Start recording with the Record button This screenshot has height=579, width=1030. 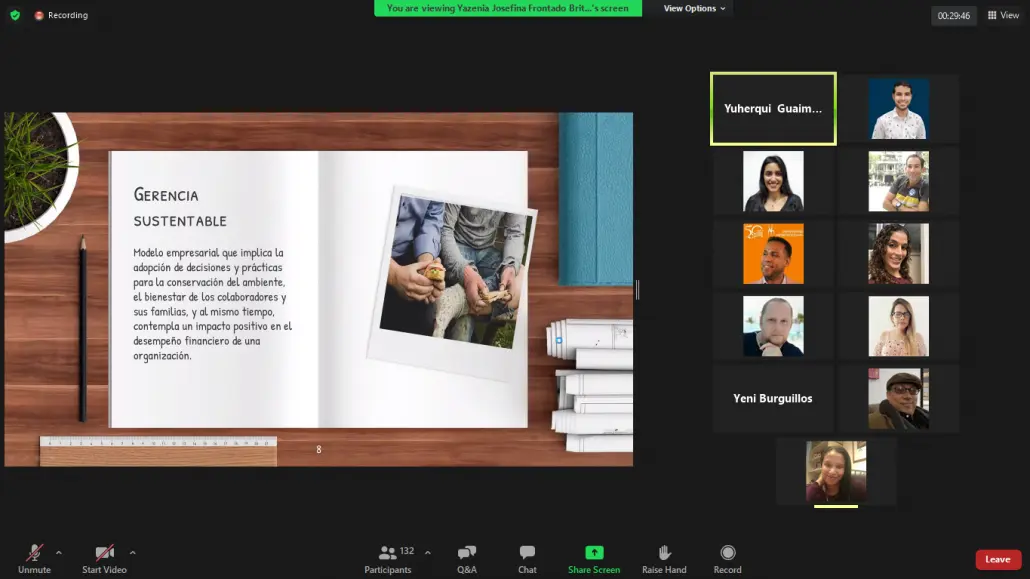point(727,559)
